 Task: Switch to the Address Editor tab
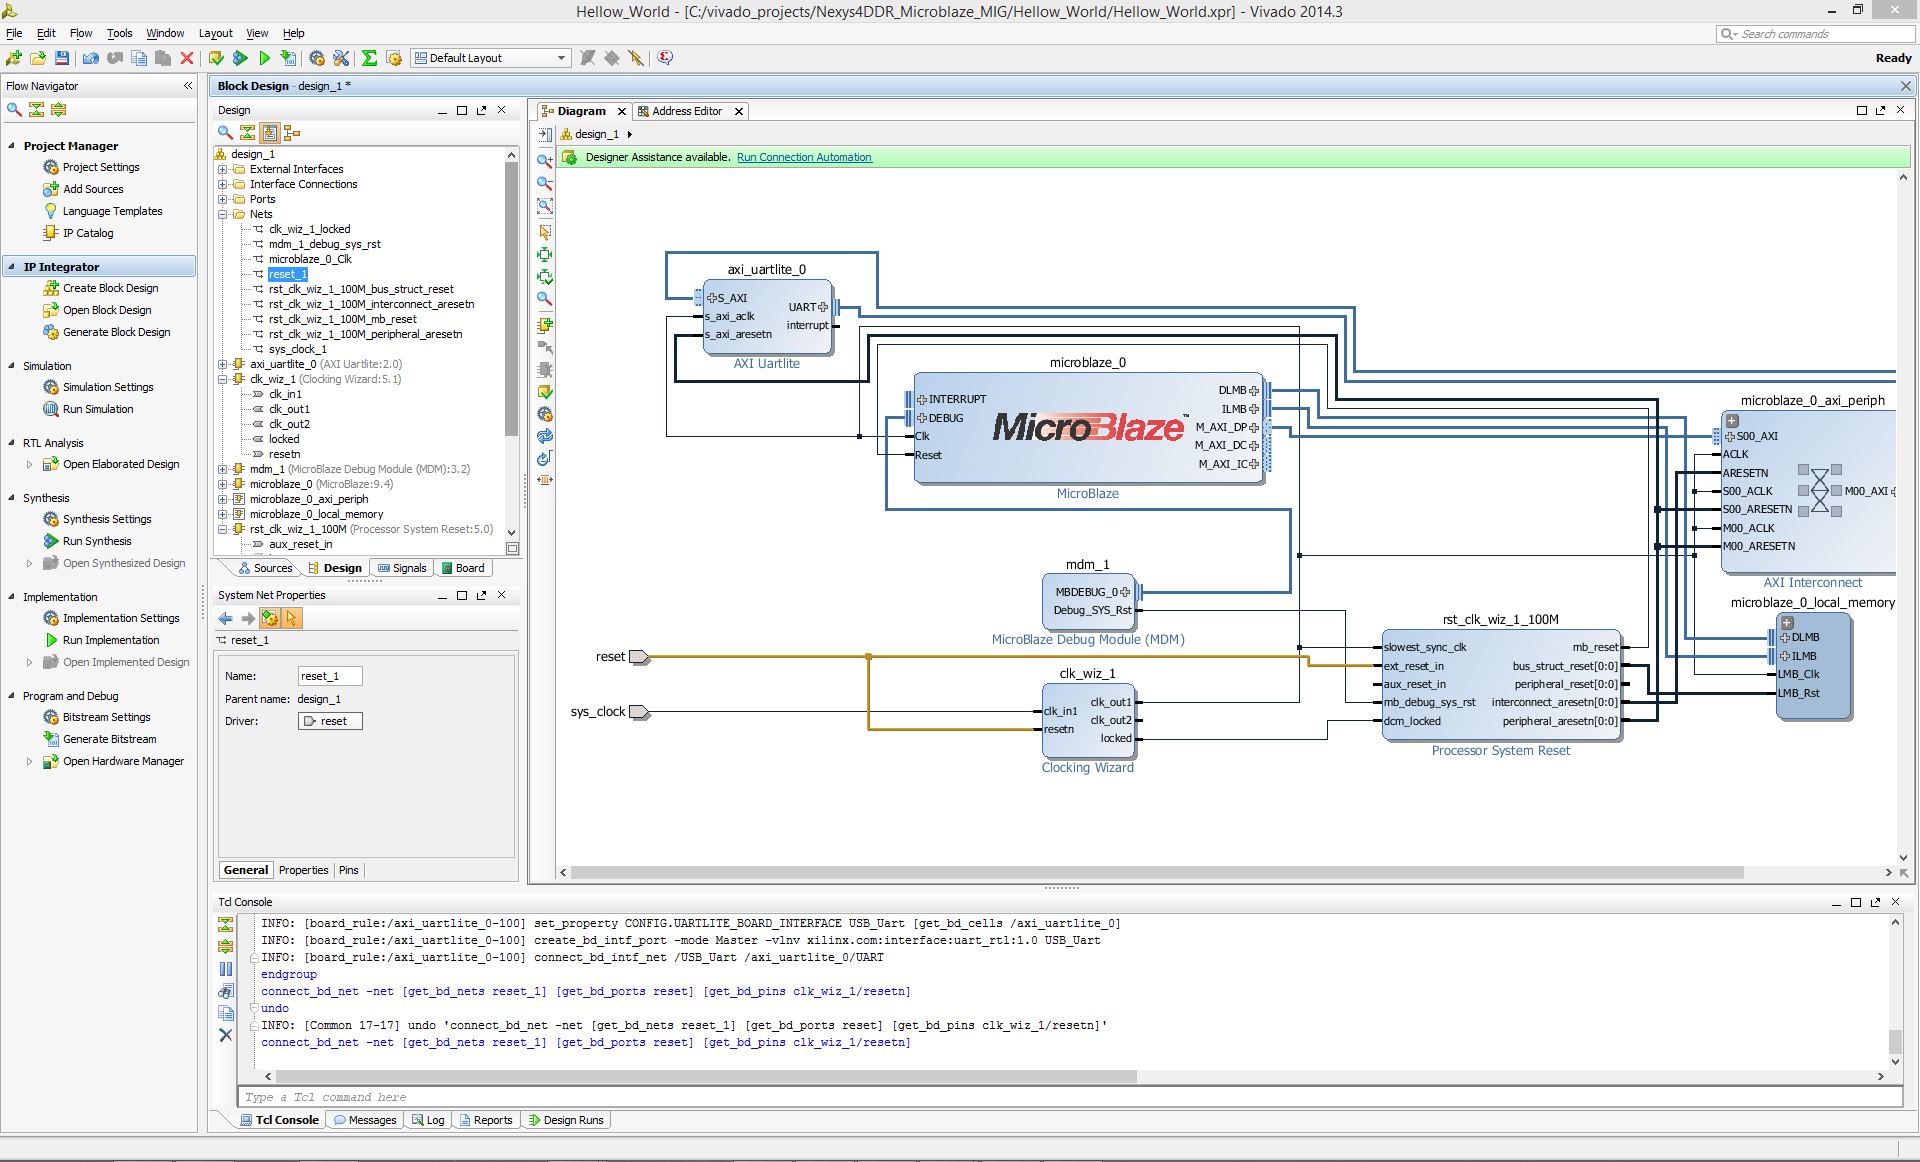pyautogui.click(x=687, y=111)
